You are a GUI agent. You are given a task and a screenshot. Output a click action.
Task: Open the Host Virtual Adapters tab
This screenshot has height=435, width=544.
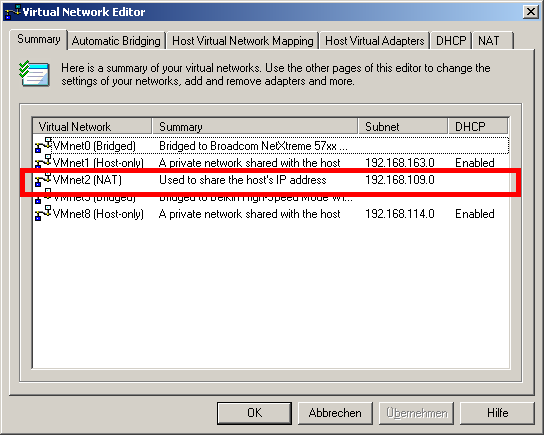click(x=374, y=41)
